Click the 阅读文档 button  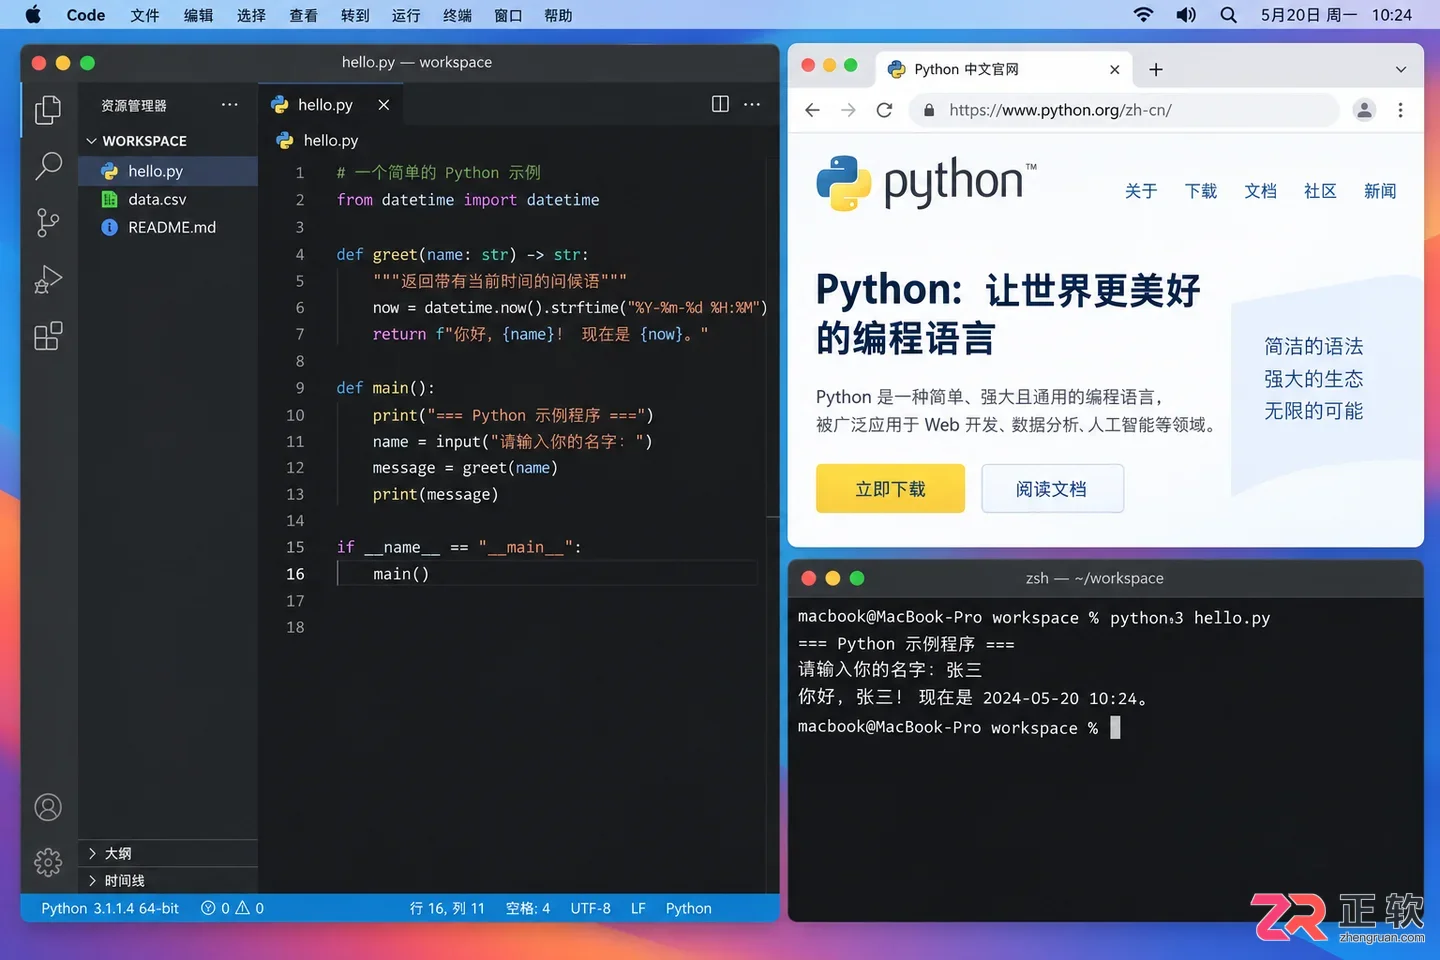click(1052, 488)
